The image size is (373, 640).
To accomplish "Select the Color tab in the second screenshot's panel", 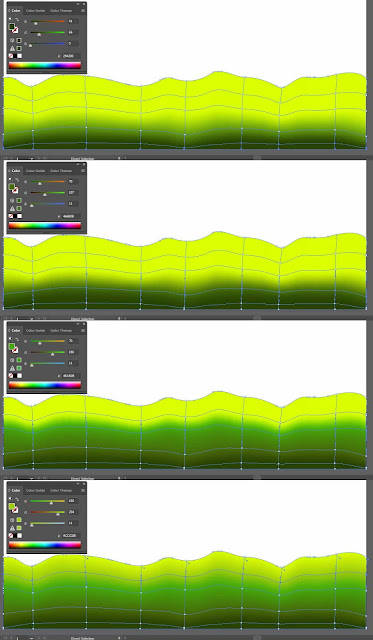I will click(16, 171).
